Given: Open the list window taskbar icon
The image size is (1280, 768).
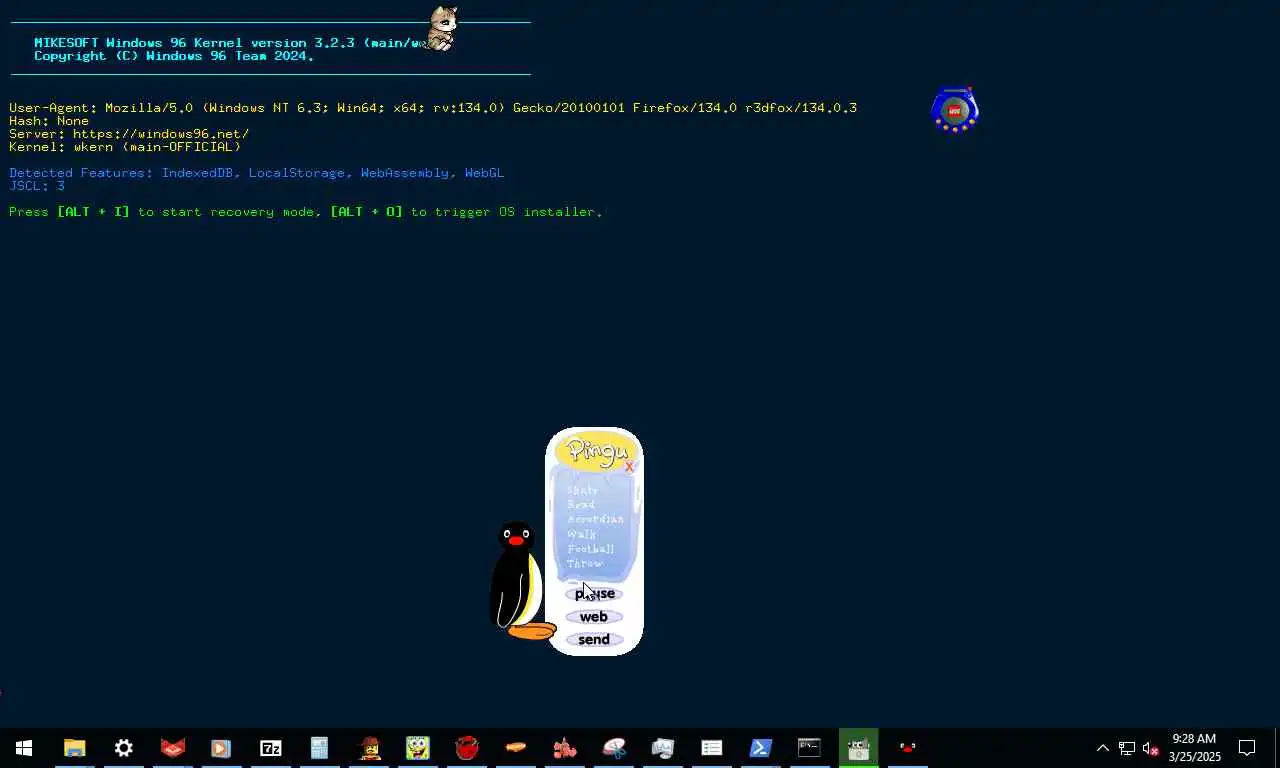Looking at the screenshot, I should click(712, 748).
